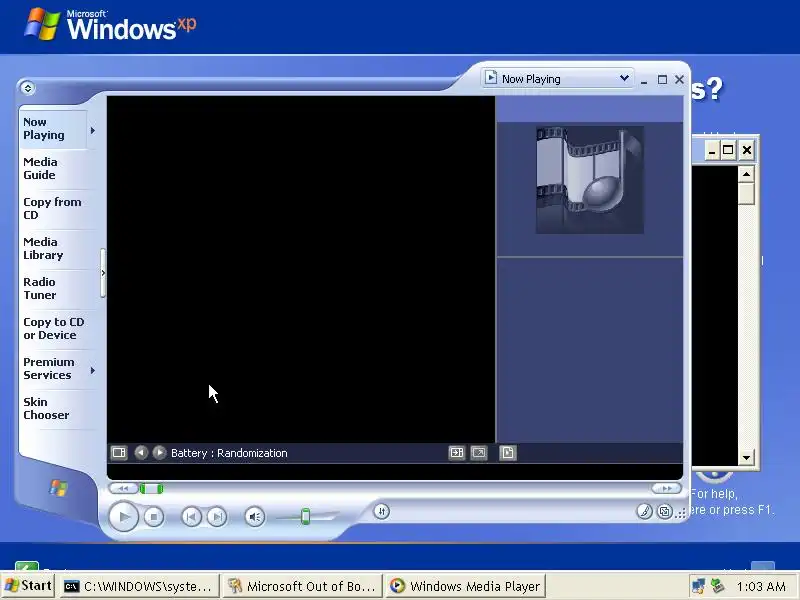Switch to the previous visualization
The height and width of the screenshot is (600, 800).
pos(141,453)
